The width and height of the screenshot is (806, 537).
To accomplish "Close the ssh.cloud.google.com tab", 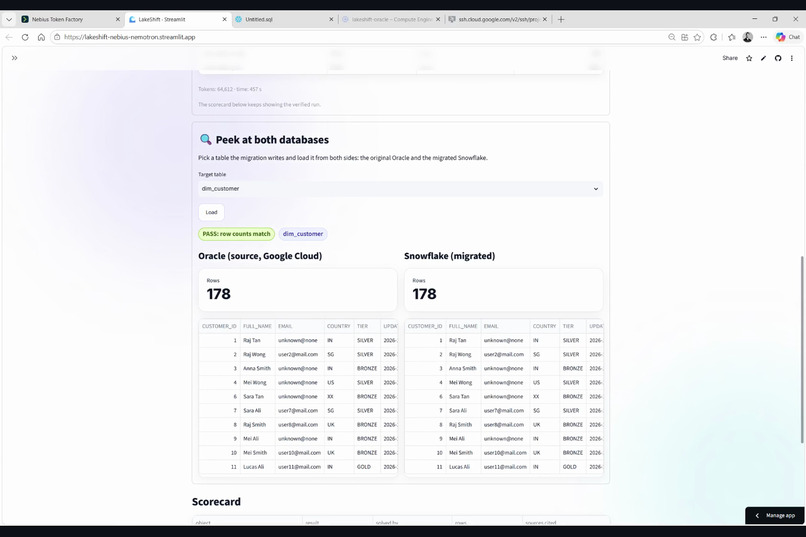I will [545, 20].
